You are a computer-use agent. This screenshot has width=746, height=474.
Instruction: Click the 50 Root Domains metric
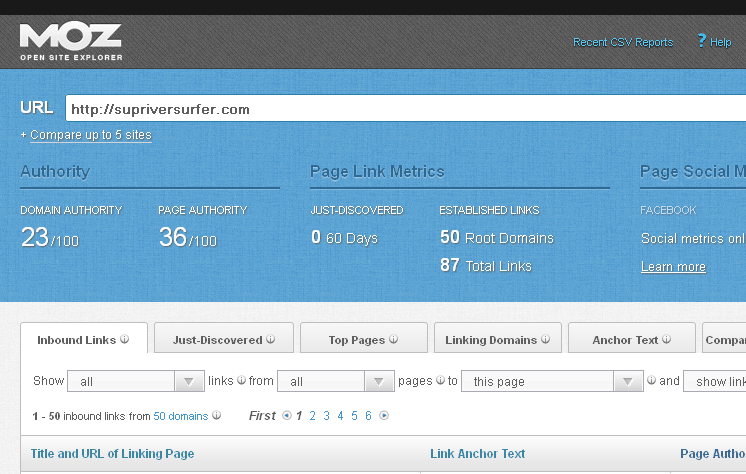(x=497, y=237)
